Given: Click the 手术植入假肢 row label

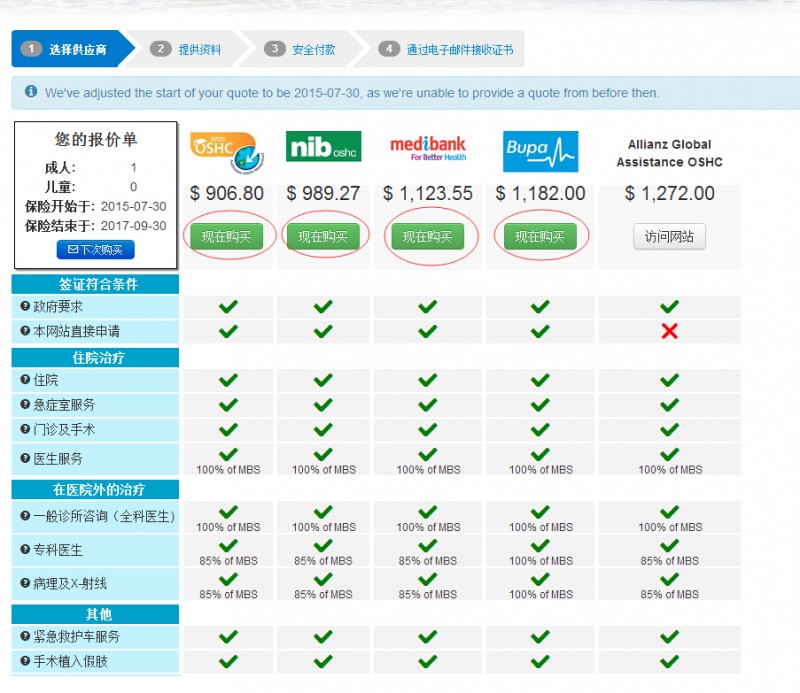Looking at the screenshot, I should (70, 662).
